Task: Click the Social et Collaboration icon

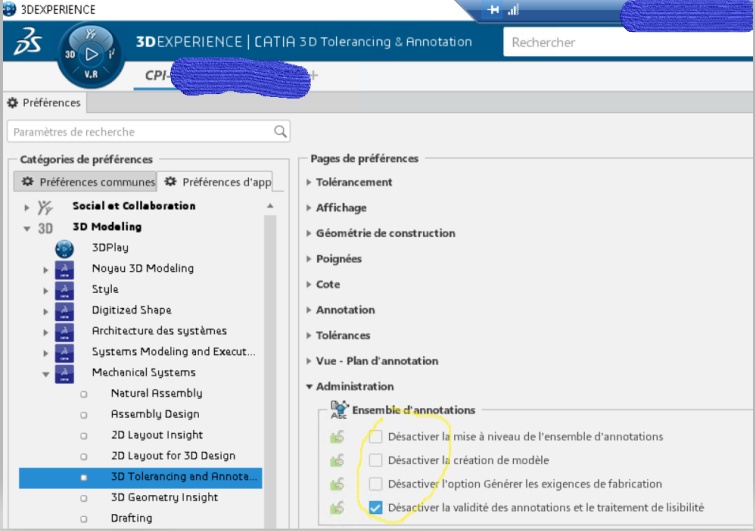Action: point(45,207)
